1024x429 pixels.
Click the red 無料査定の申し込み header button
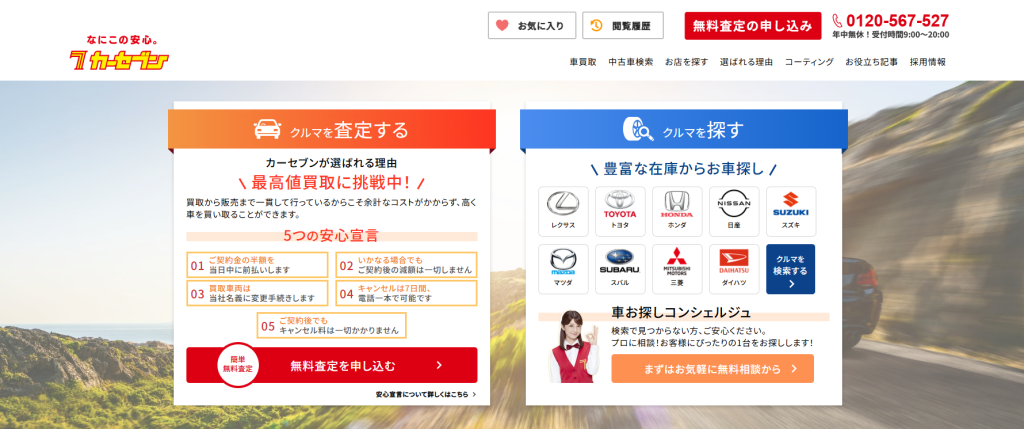(752, 26)
